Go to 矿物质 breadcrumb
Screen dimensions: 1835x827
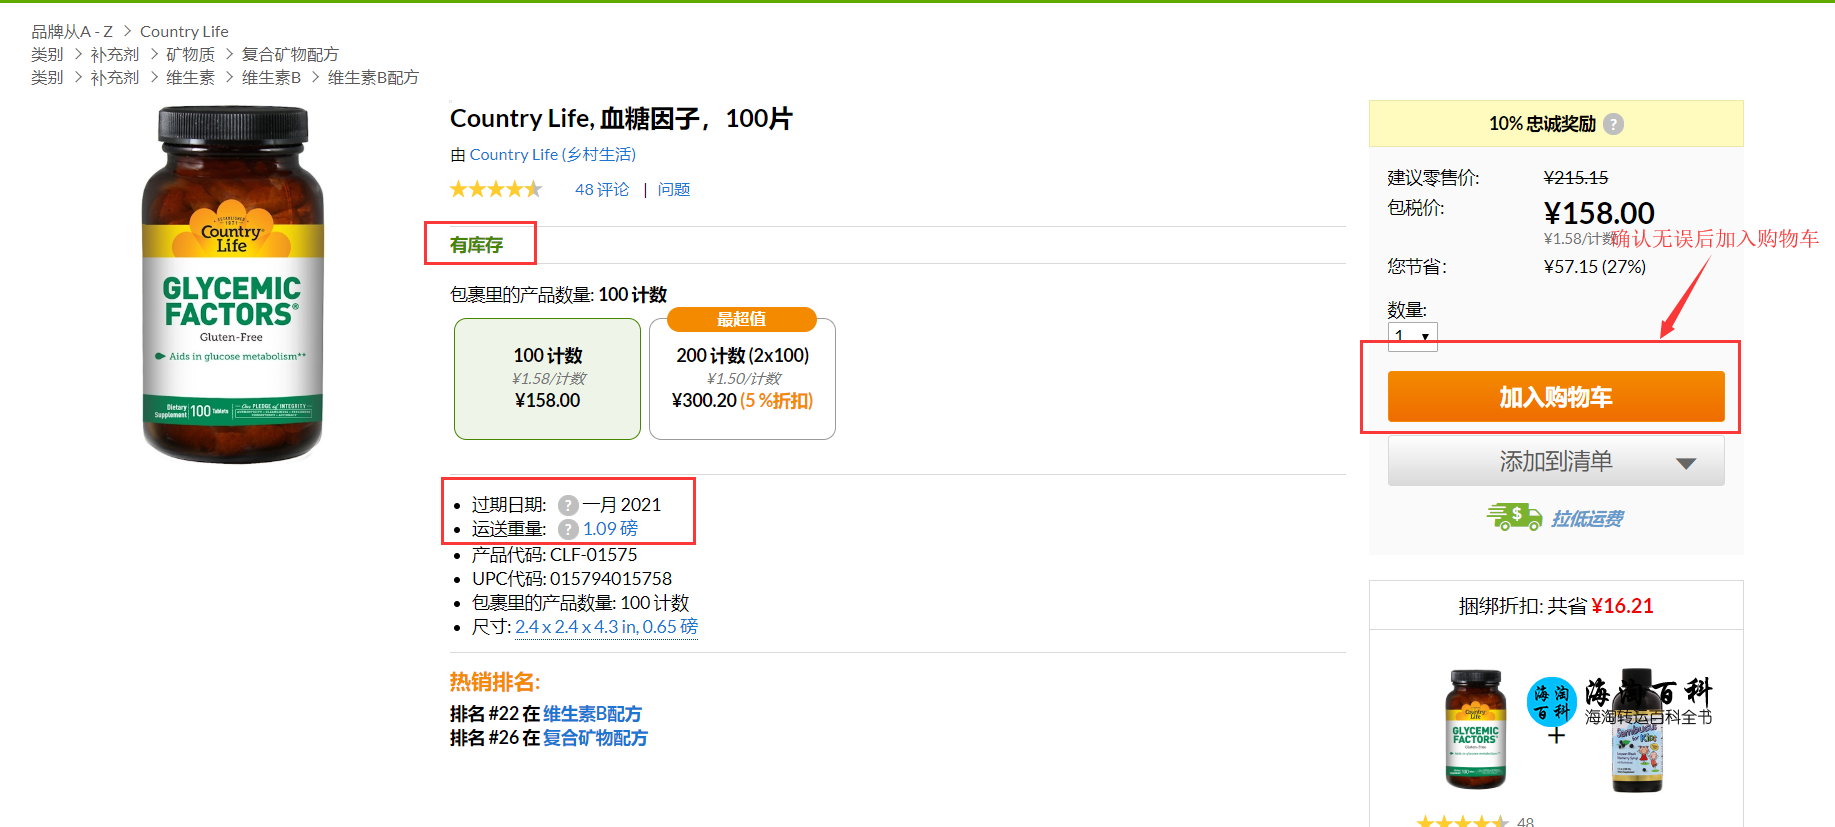point(190,55)
